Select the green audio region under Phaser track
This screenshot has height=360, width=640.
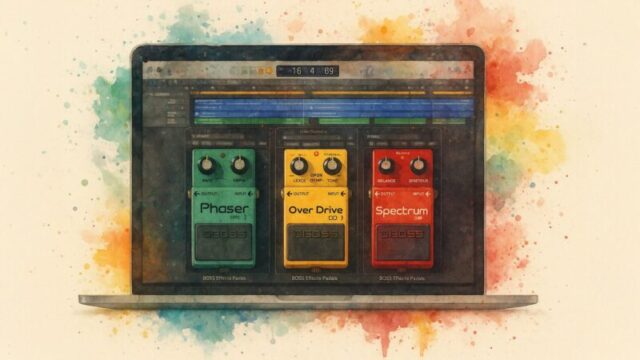point(251,121)
